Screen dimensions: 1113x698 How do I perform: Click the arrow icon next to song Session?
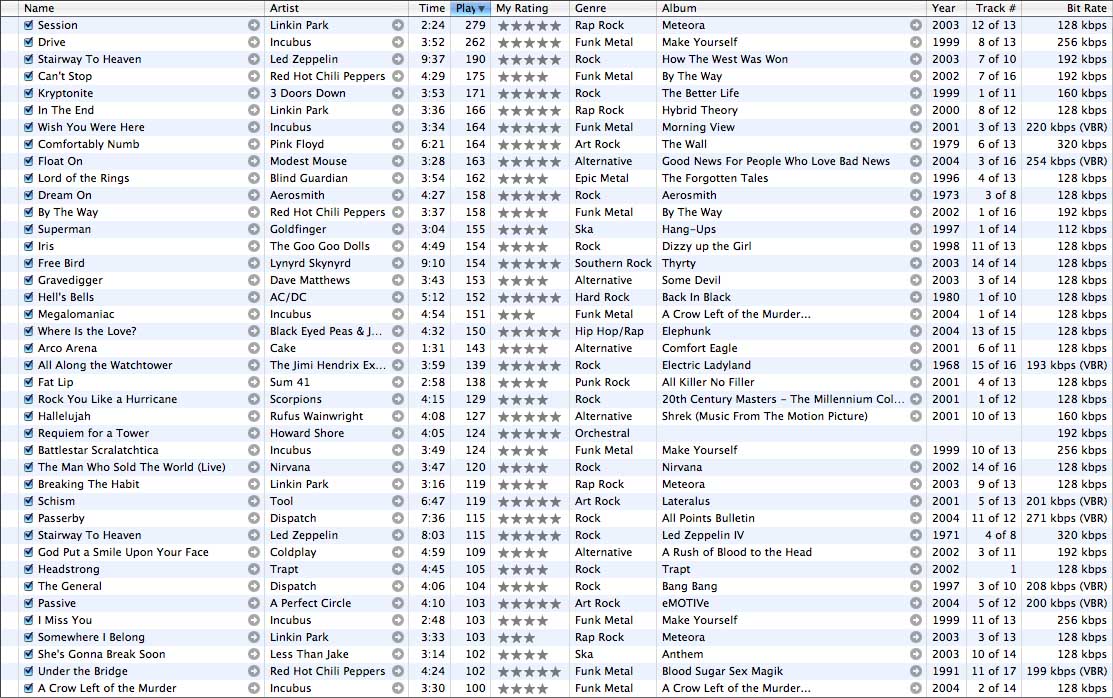click(x=254, y=25)
